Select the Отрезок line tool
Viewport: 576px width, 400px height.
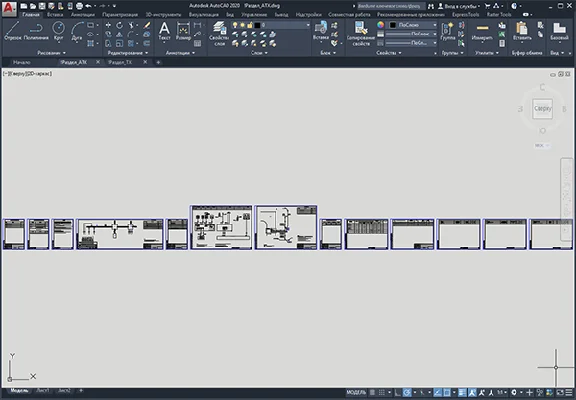(x=12, y=31)
